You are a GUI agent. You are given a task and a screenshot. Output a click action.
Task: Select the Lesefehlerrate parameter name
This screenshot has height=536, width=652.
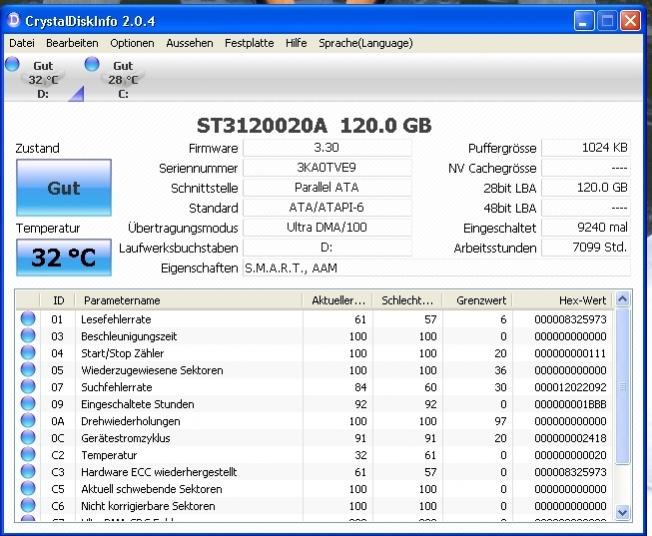(x=116, y=319)
